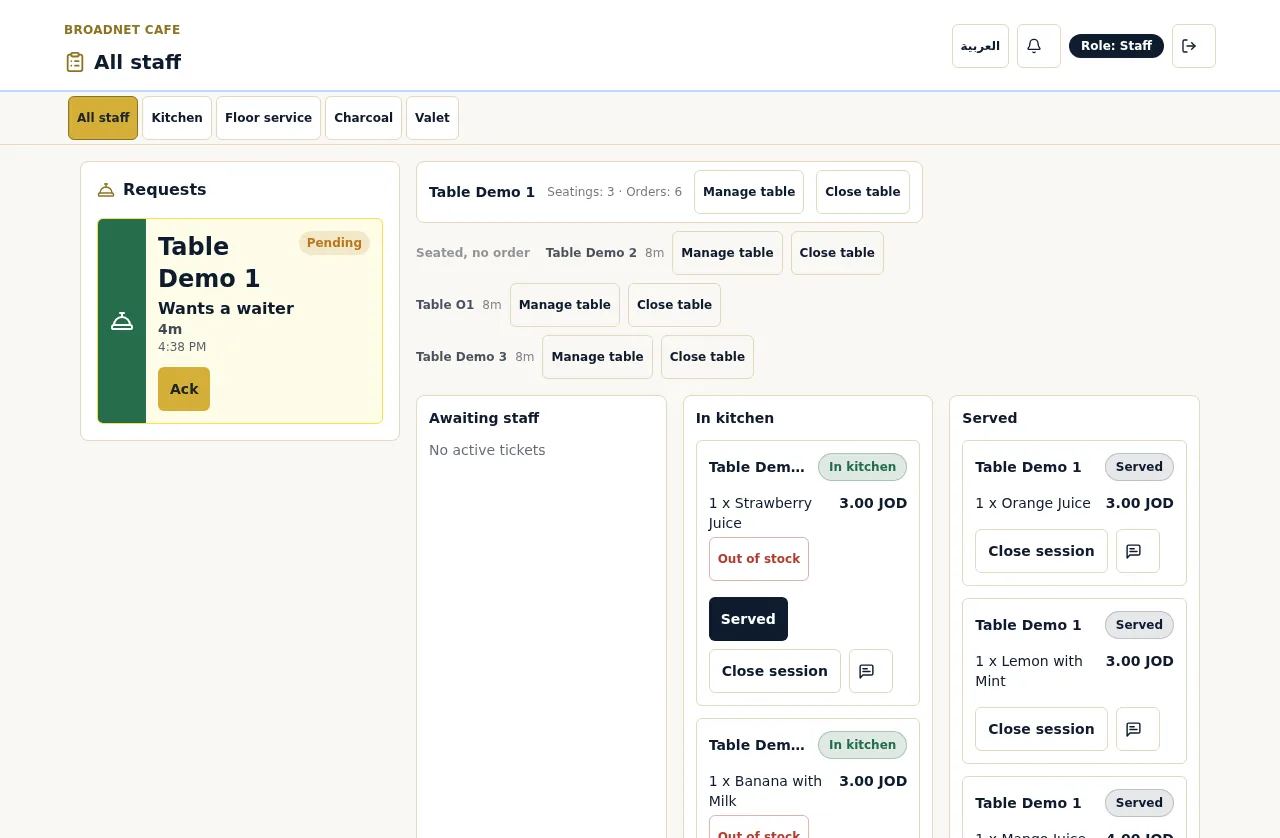The width and height of the screenshot is (1280, 838).
Task: Click the 'Wants a waiter' request text
Action: click(x=226, y=309)
